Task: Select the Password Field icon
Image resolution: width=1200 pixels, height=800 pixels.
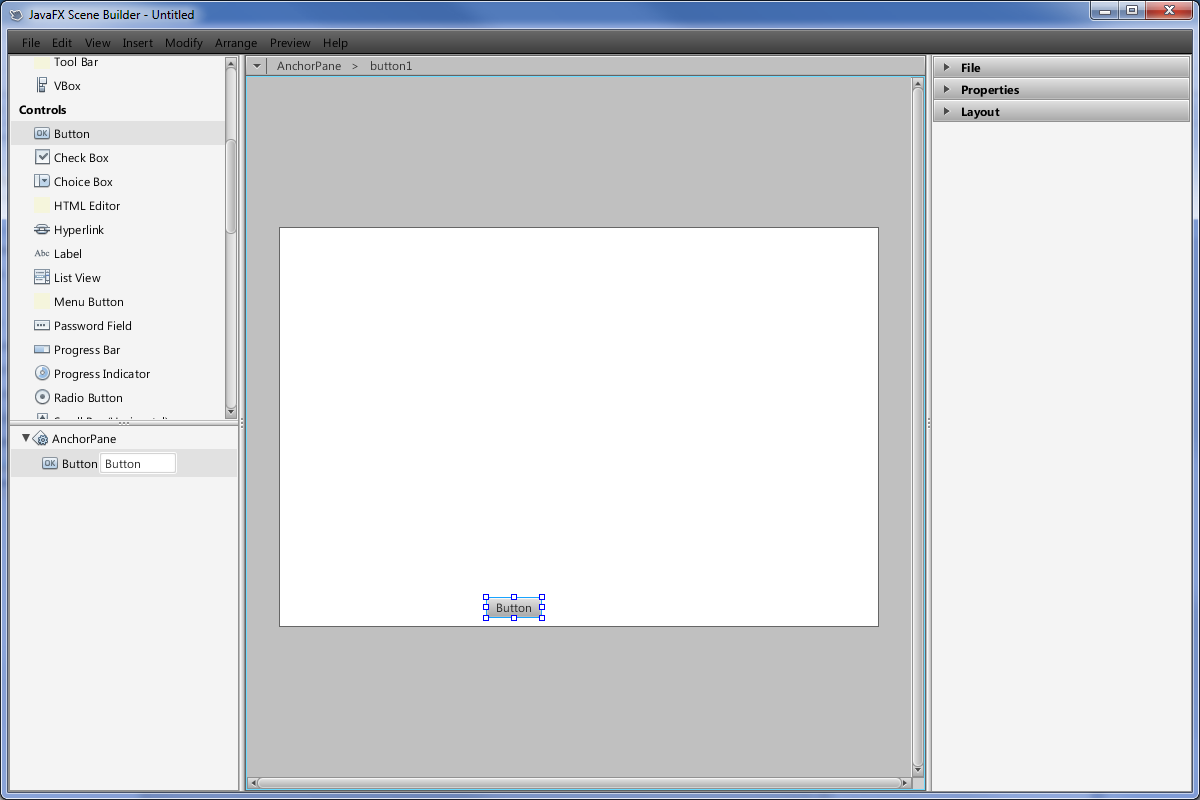Action: [42, 325]
